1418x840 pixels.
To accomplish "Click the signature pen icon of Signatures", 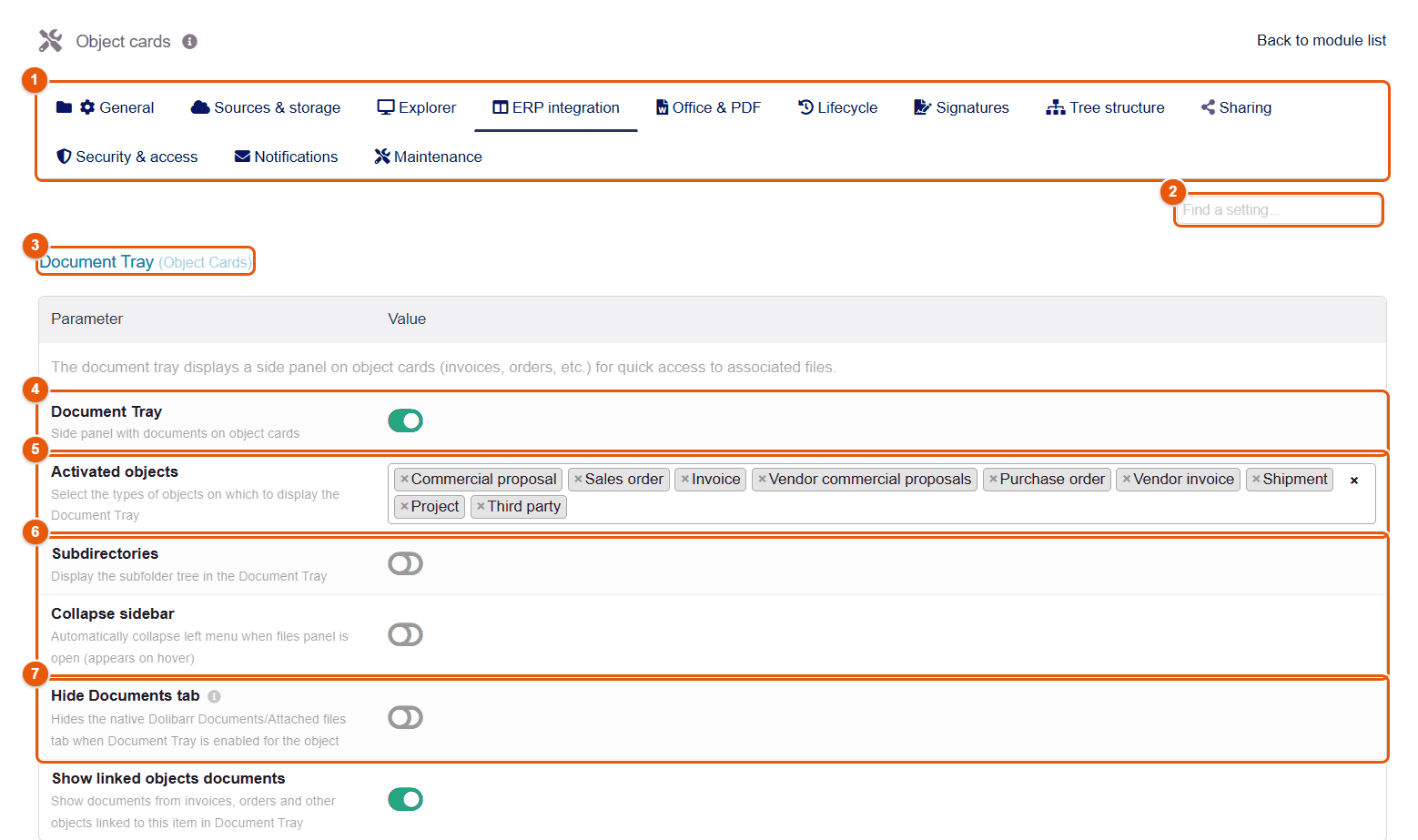I will tap(923, 107).
